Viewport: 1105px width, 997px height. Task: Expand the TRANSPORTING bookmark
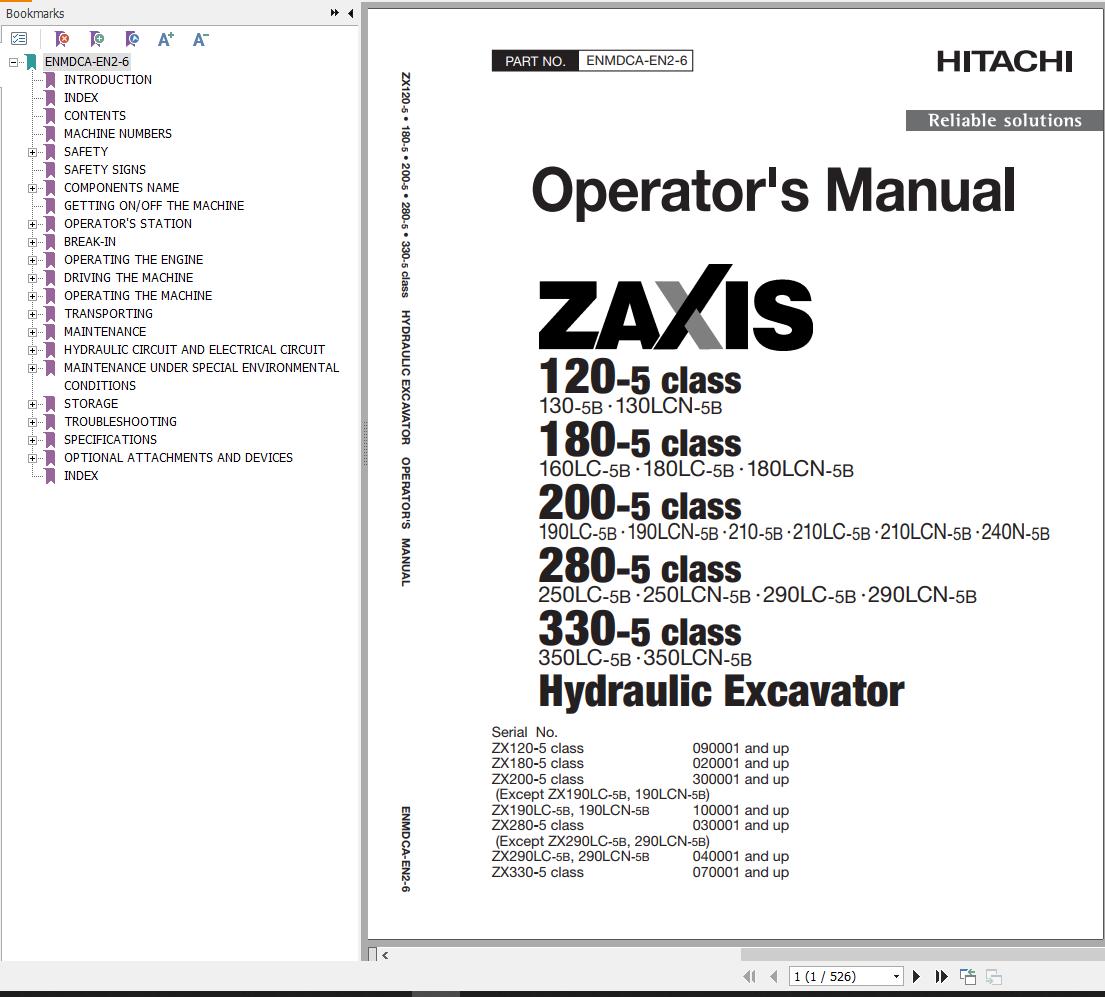coord(32,314)
